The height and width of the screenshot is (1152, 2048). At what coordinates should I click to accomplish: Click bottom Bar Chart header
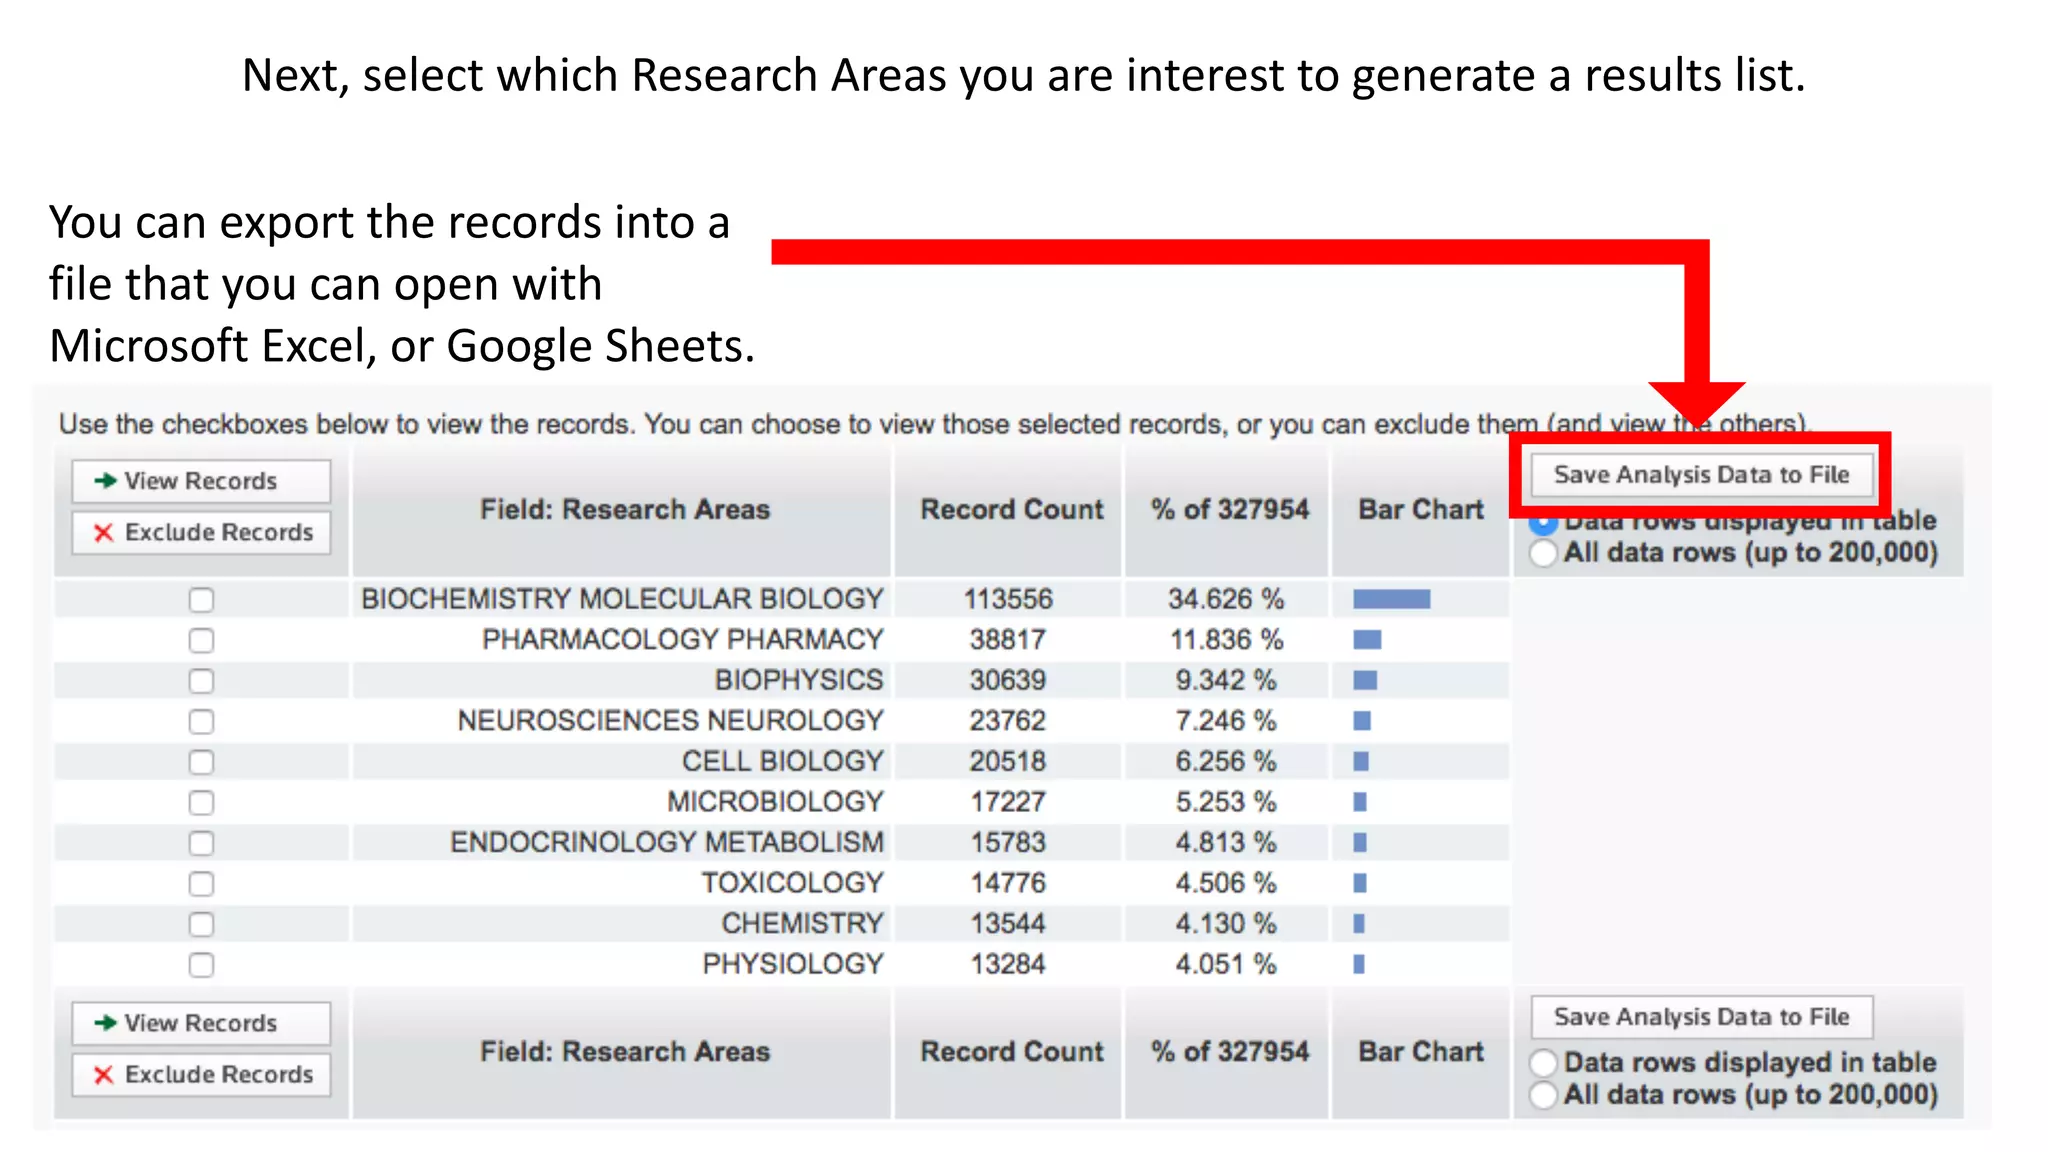coord(1421,1052)
